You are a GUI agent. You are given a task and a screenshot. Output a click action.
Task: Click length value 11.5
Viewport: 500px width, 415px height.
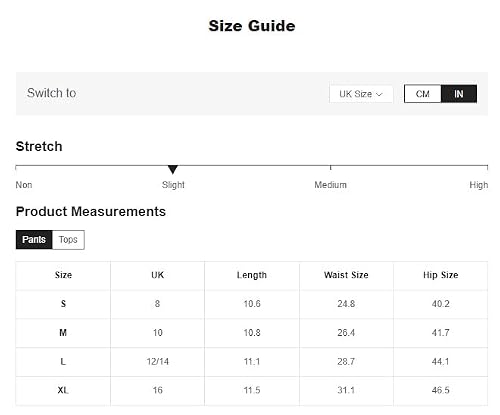pyautogui.click(x=252, y=390)
